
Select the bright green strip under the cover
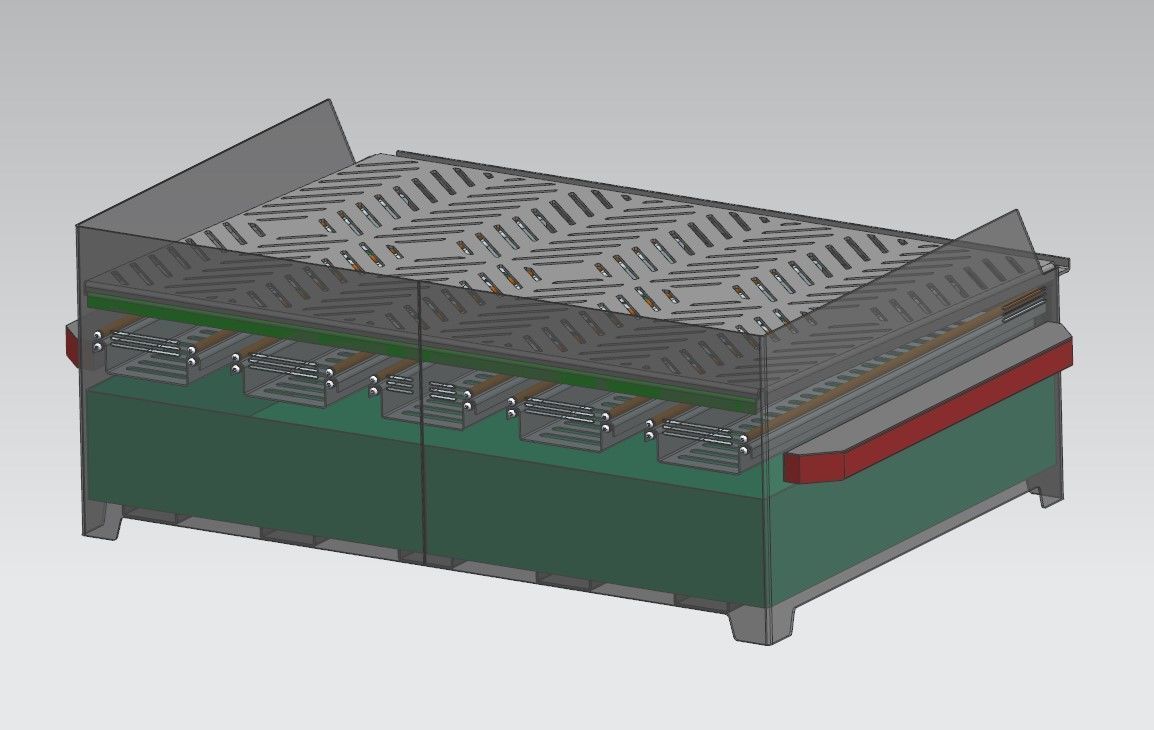pyautogui.click(x=420, y=352)
